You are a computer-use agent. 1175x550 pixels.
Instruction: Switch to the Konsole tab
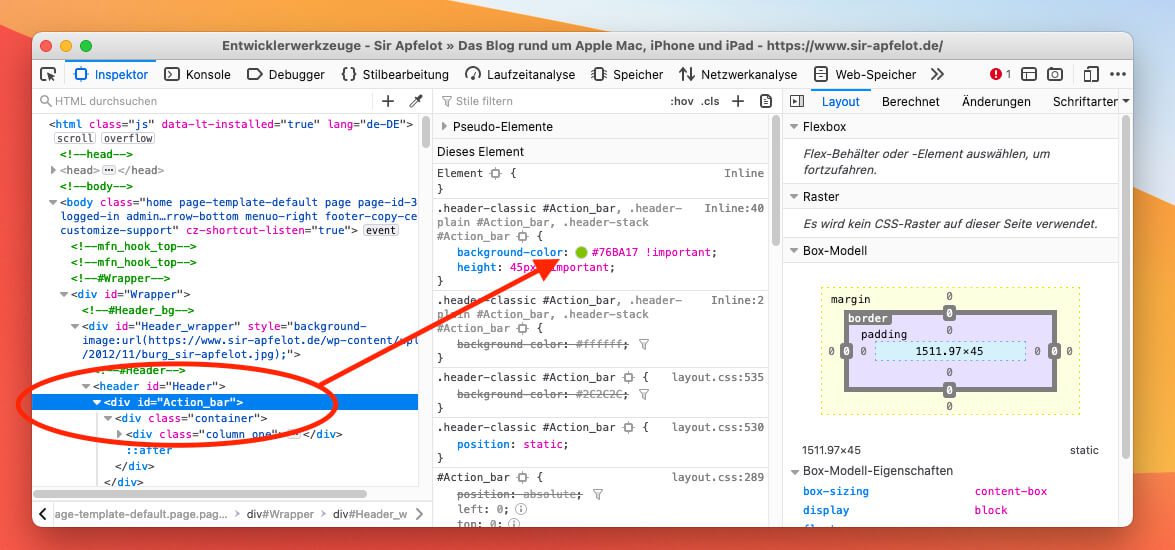click(x=198, y=74)
